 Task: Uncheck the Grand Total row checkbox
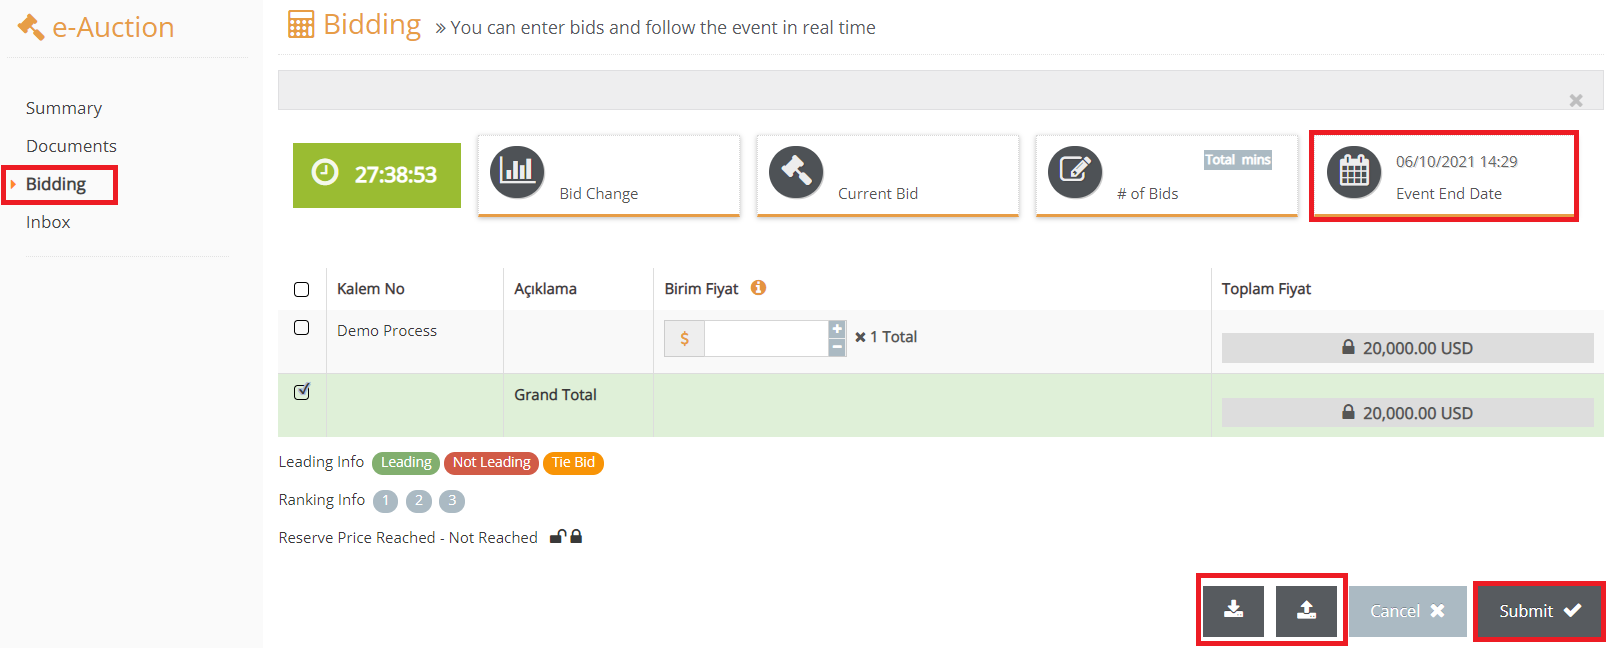[302, 392]
